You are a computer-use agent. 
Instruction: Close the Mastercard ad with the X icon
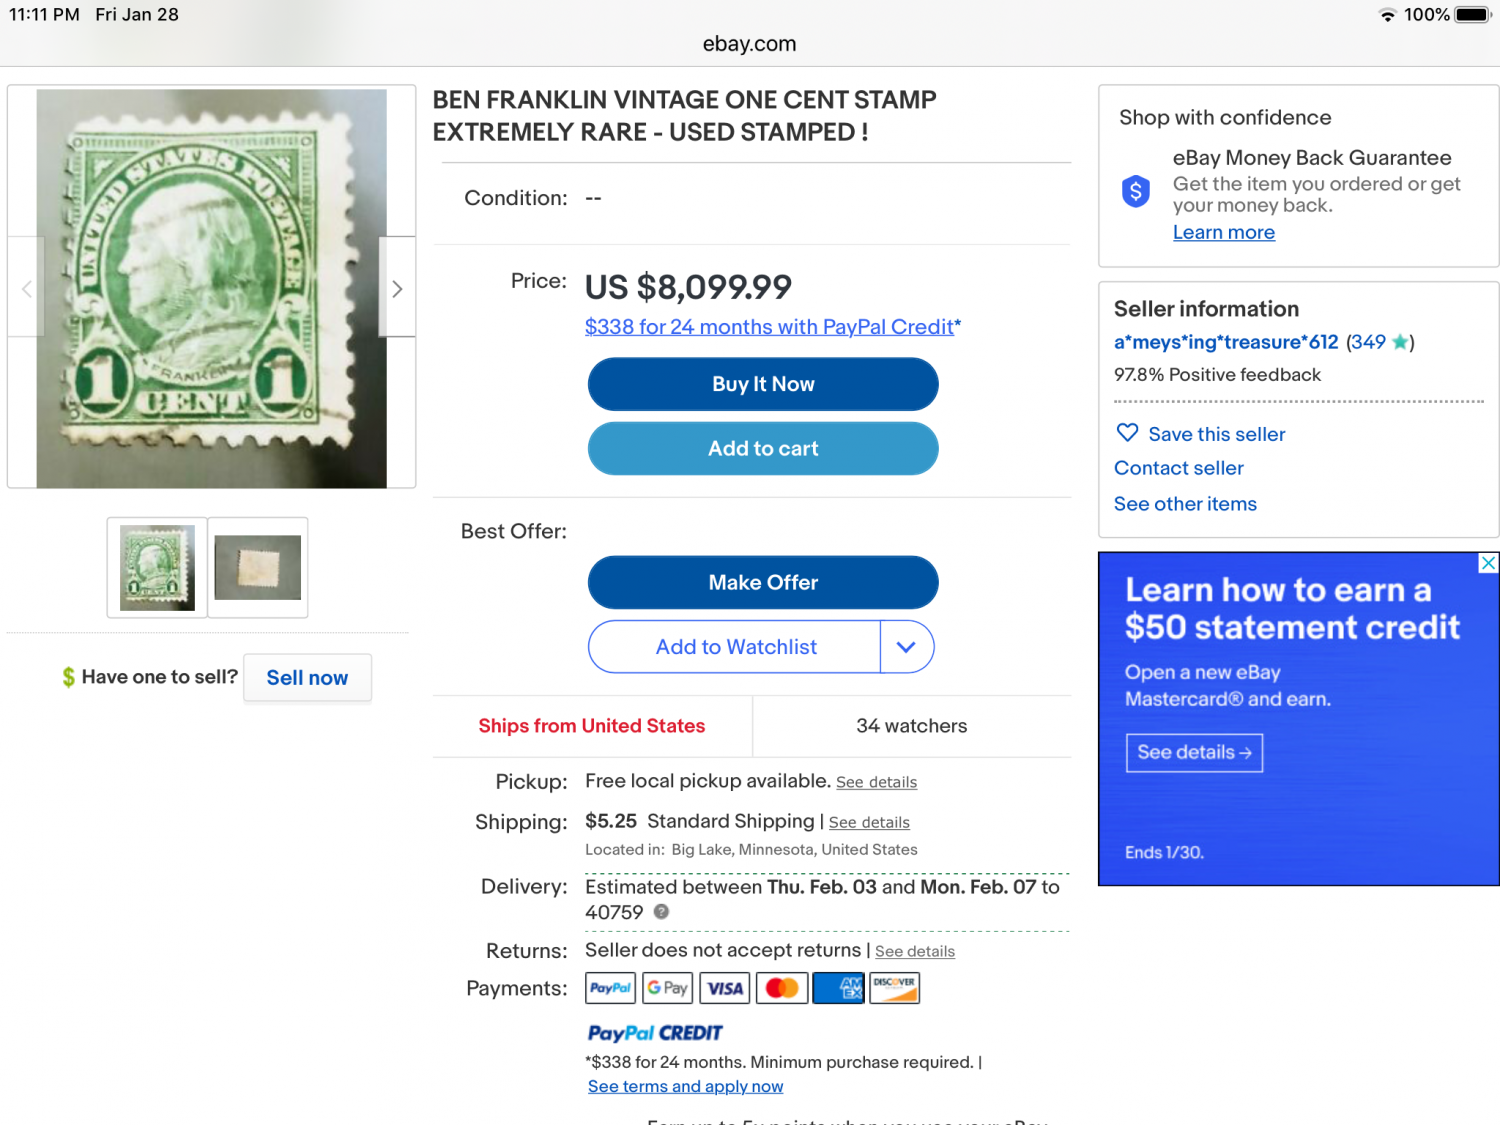pyautogui.click(x=1488, y=563)
